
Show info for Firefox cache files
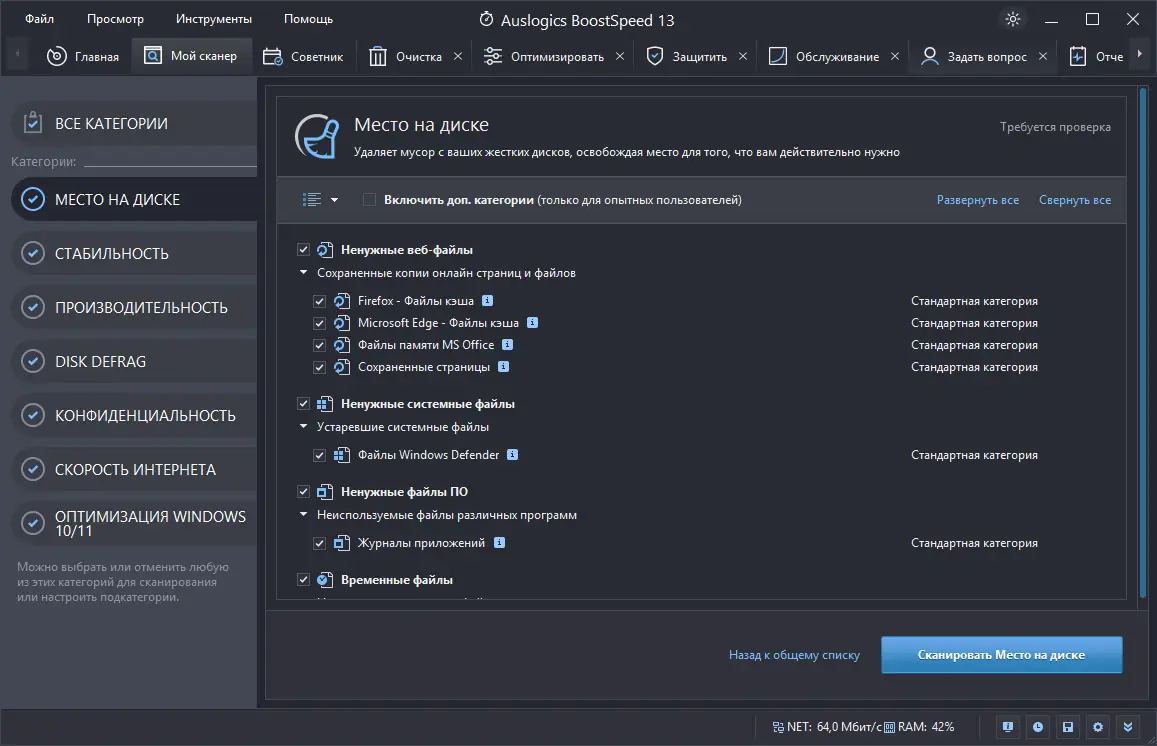click(x=488, y=300)
